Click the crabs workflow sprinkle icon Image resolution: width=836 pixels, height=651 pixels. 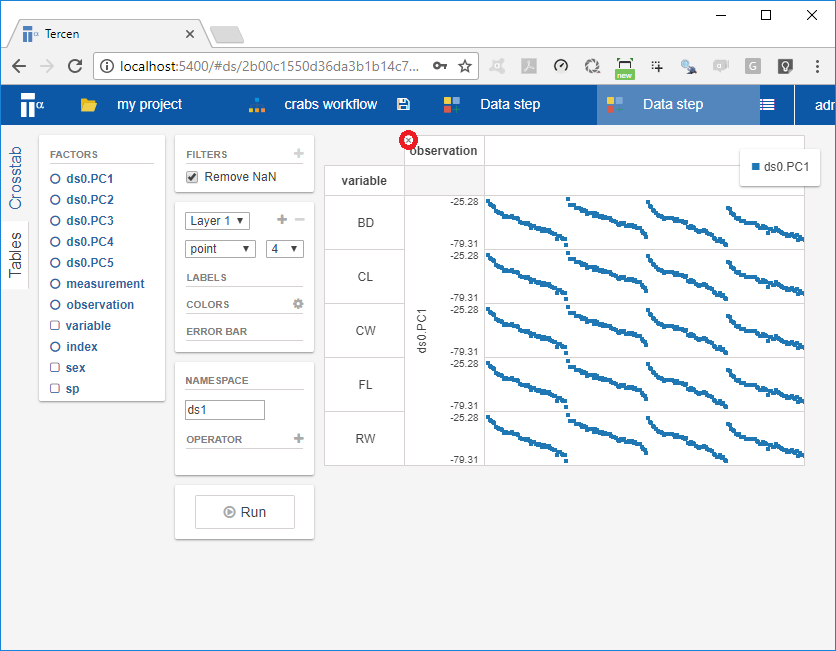(x=255, y=104)
